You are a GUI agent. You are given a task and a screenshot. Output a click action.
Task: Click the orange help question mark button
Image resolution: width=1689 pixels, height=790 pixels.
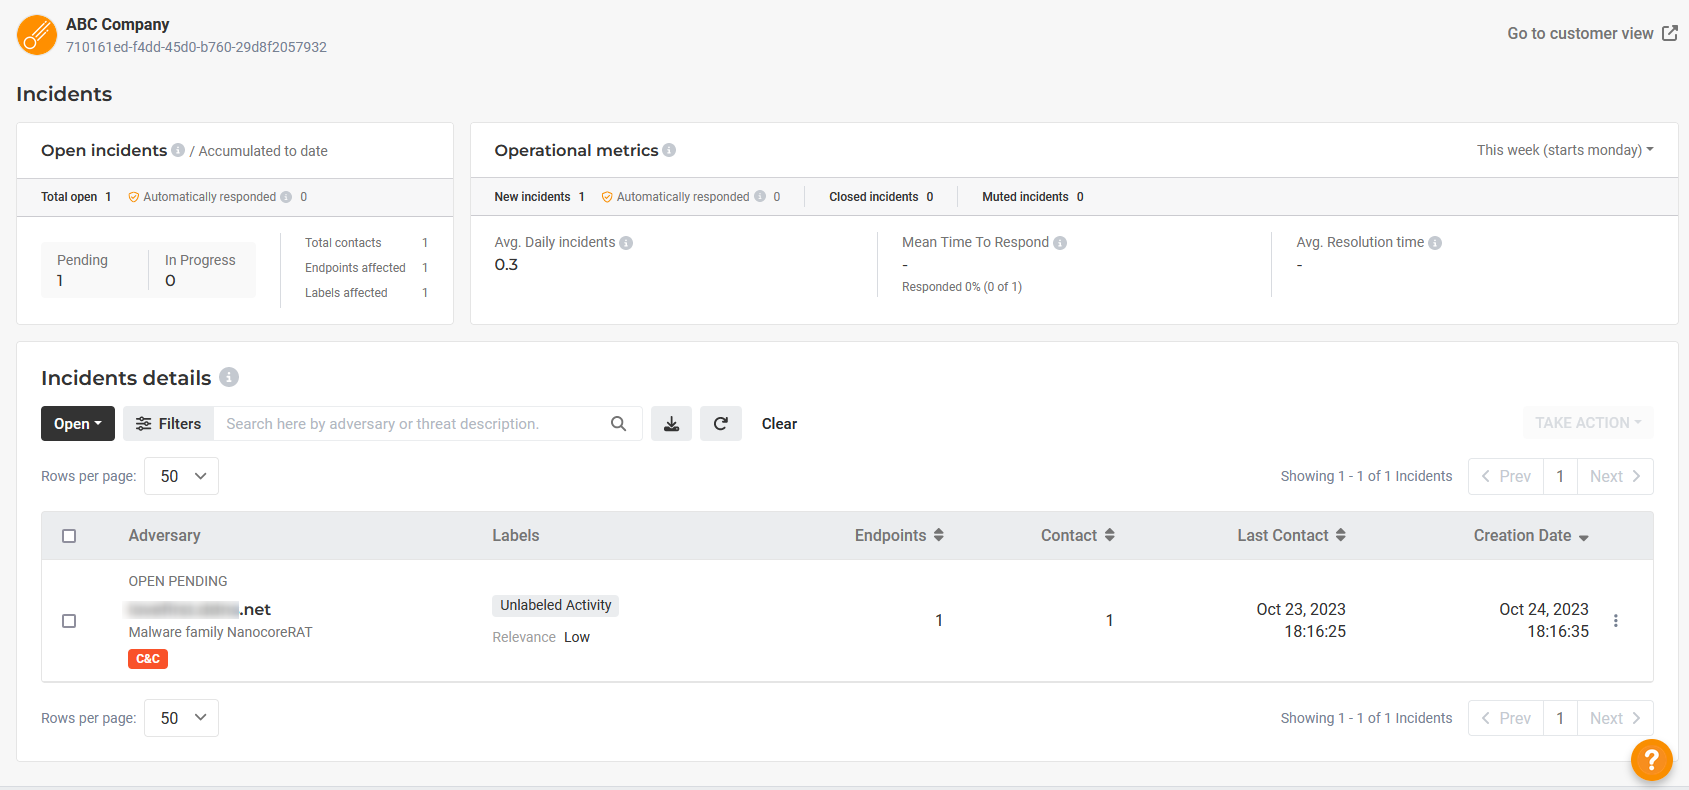1651,760
